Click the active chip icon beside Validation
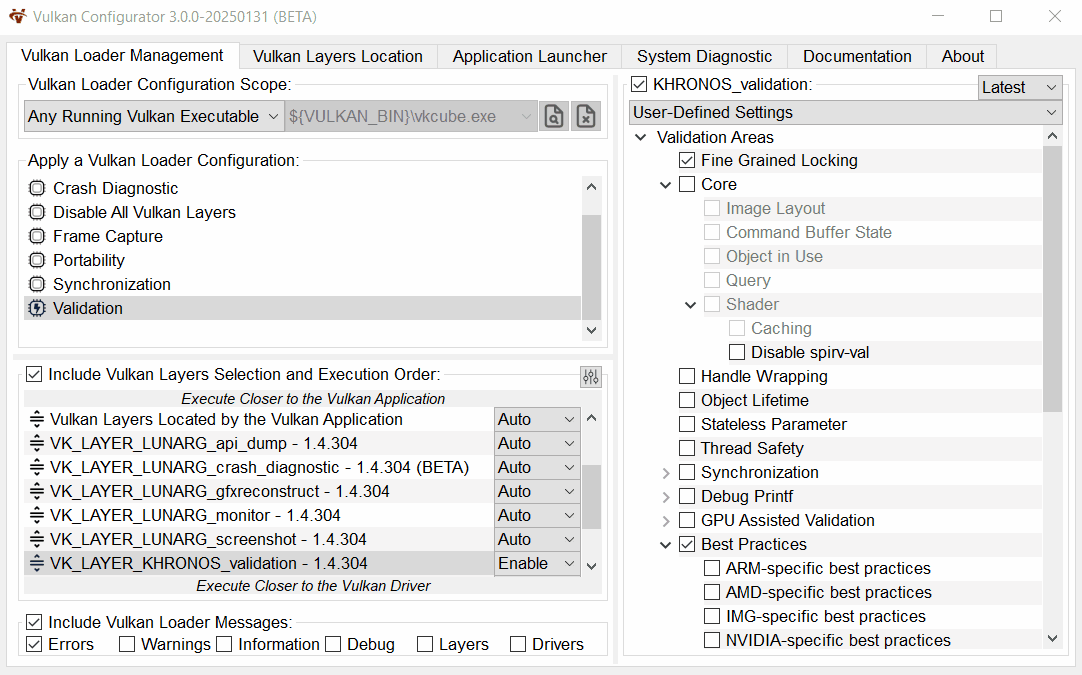The height and width of the screenshot is (675, 1082). click(37, 308)
